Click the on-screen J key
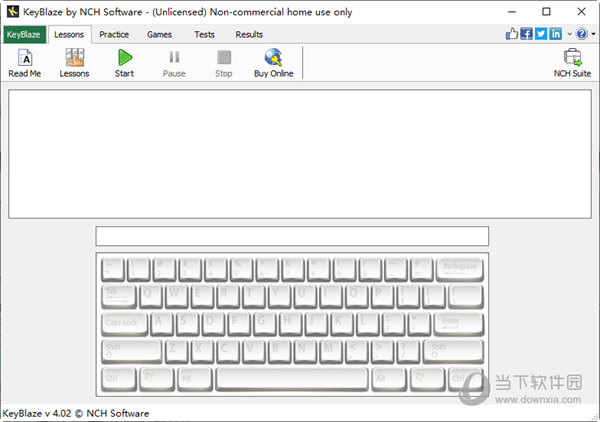The height and width of the screenshot is (422, 600). click(x=316, y=324)
